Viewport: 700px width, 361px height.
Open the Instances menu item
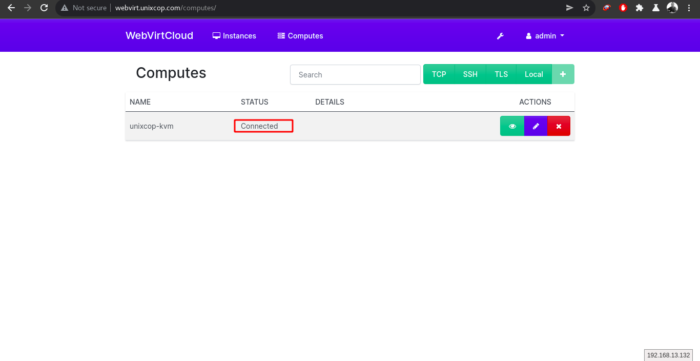234,36
